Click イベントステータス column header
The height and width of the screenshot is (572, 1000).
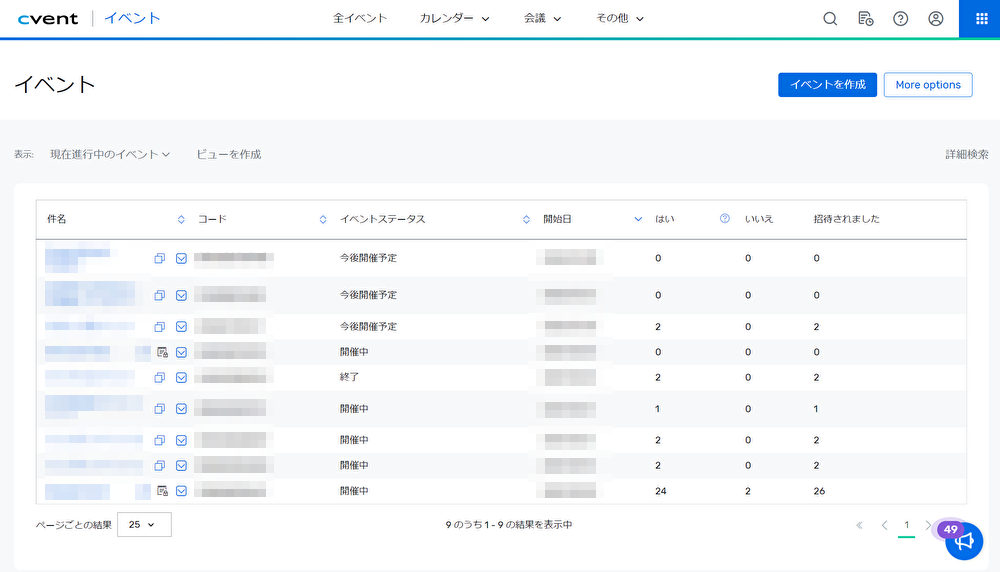(383, 219)
